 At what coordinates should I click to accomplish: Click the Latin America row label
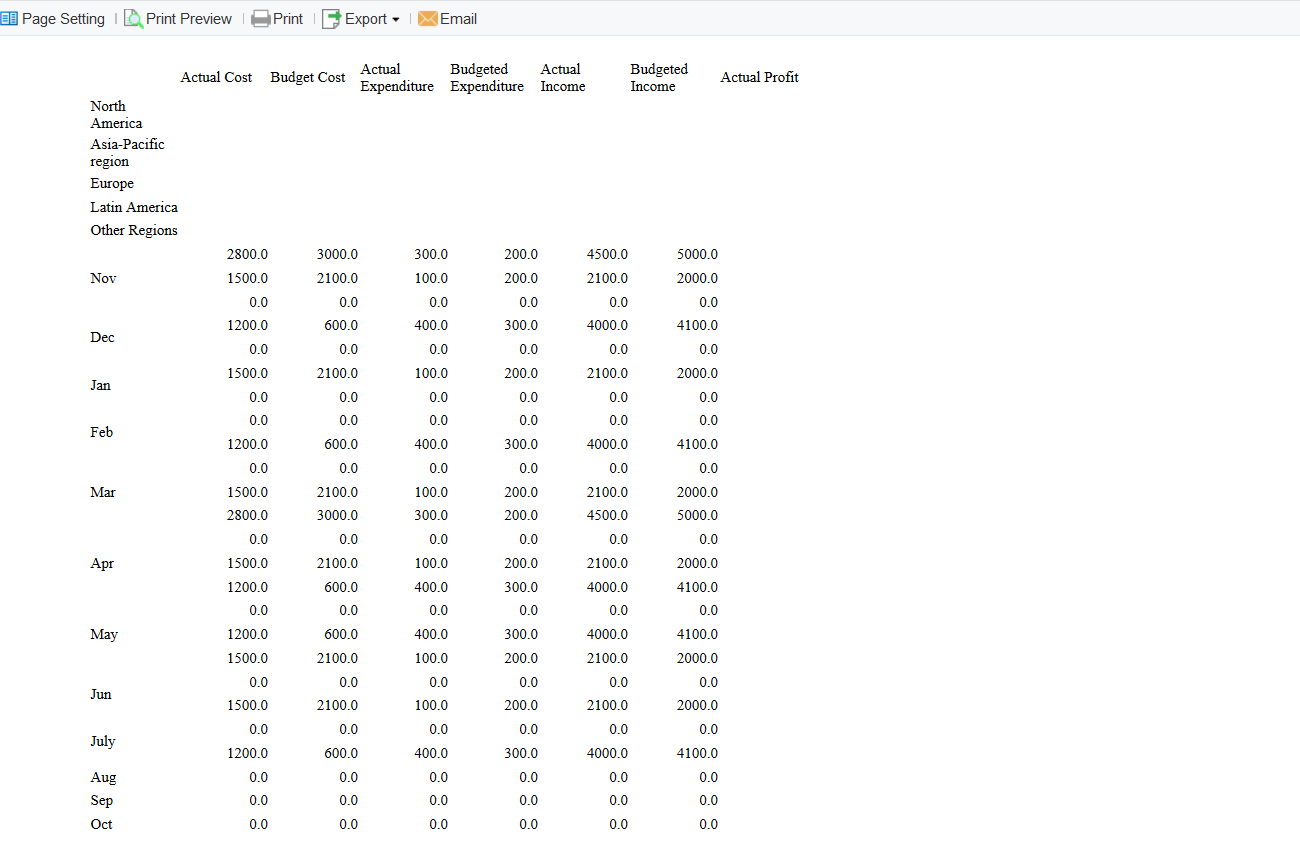[x=134, y=207]
